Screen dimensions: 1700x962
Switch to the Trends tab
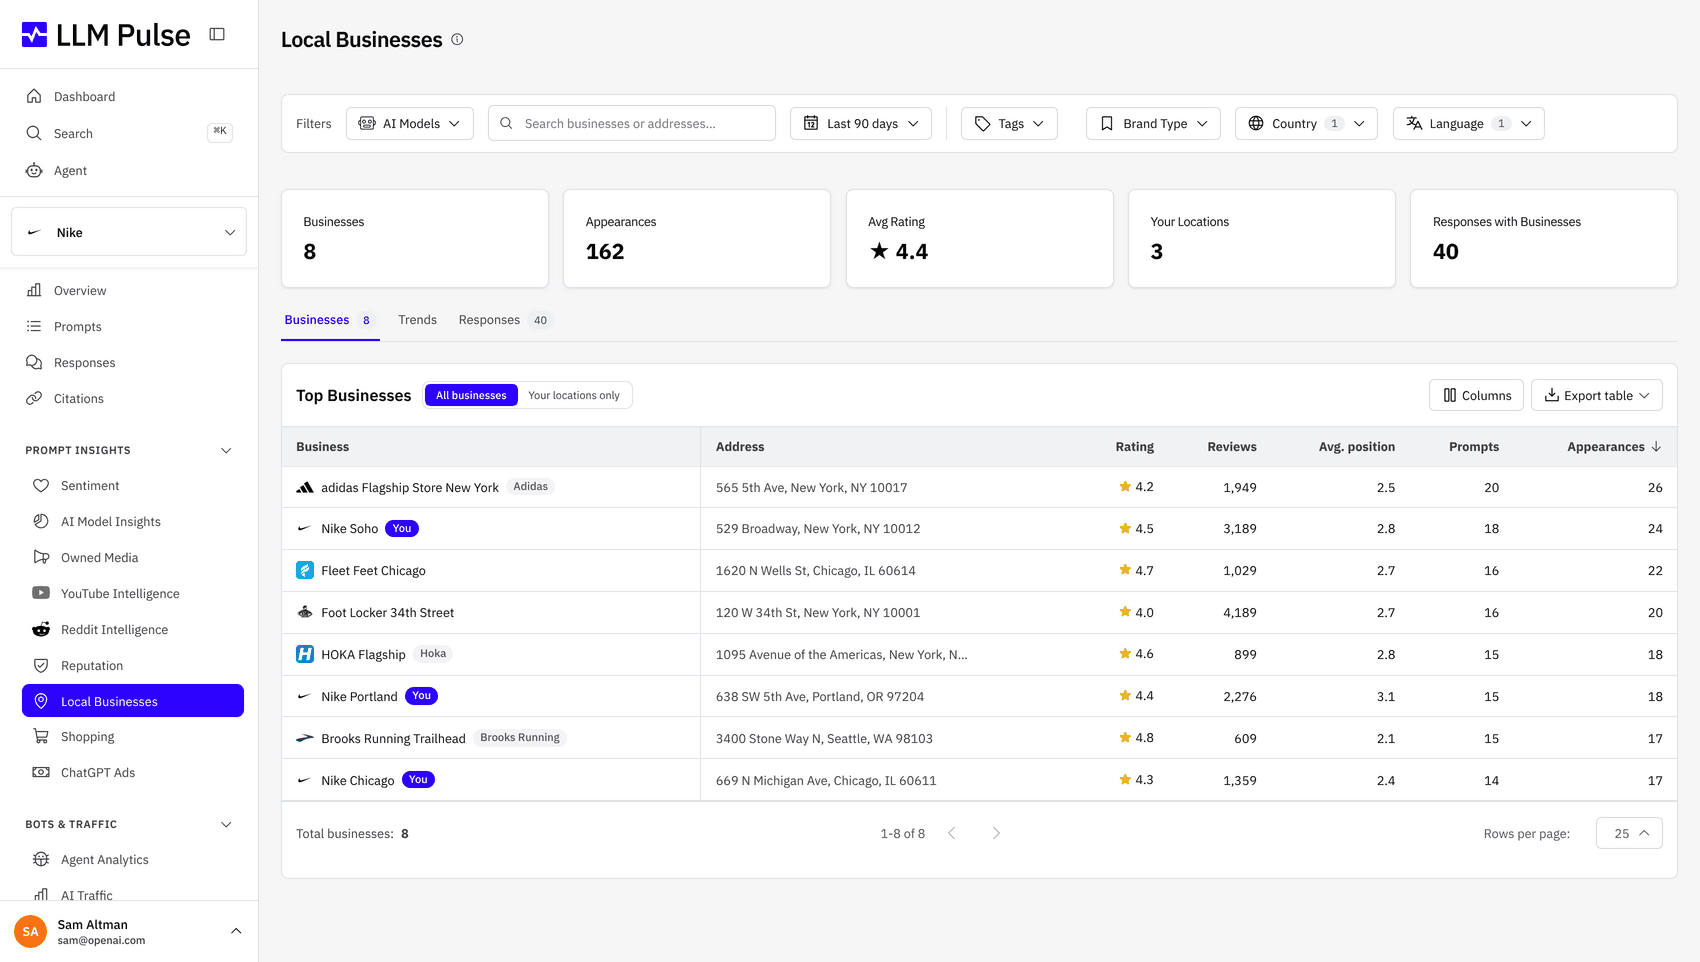coord(417,320)
